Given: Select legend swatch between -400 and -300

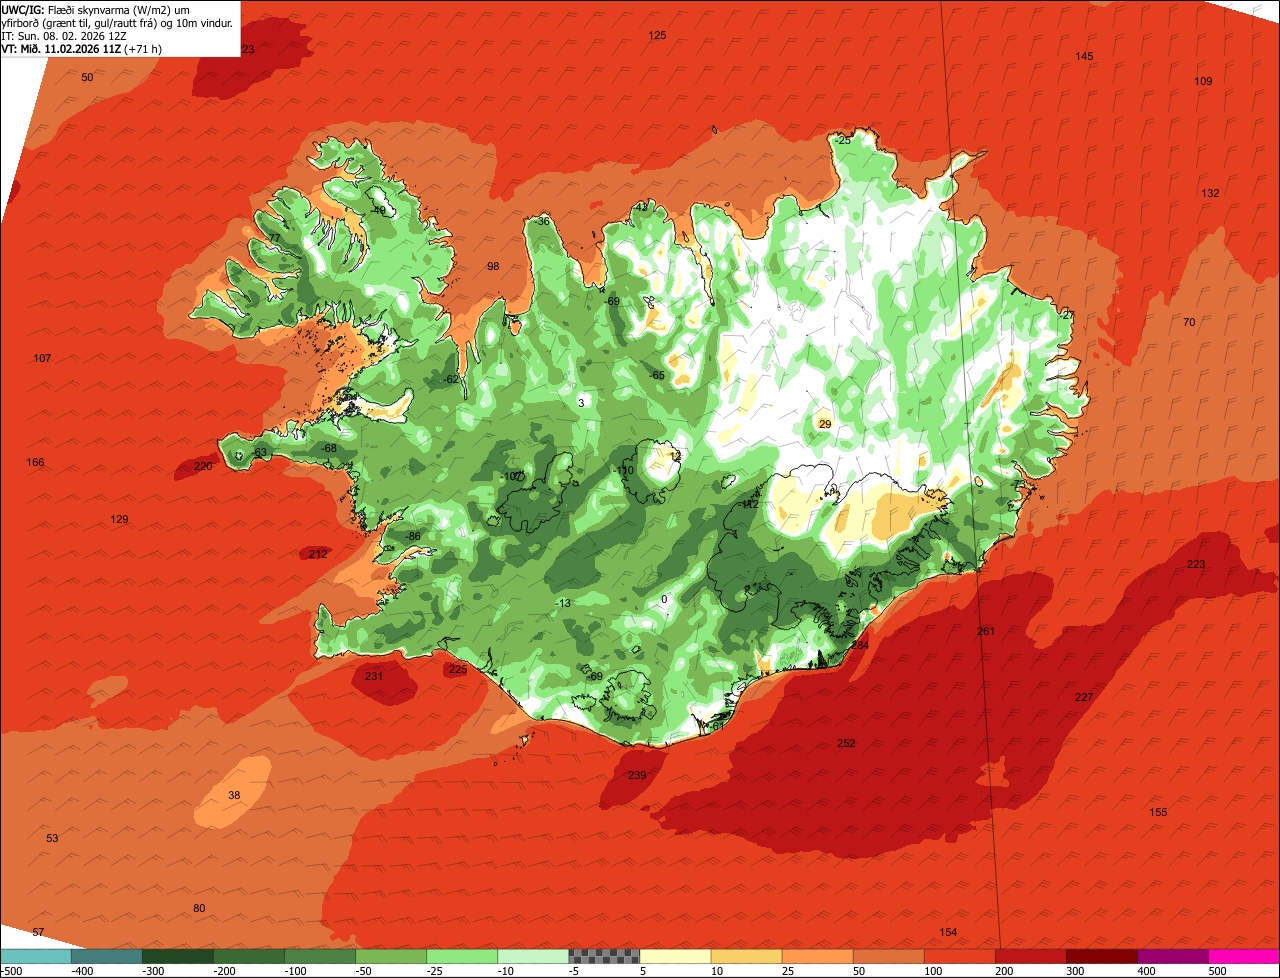Looking at the screenshot, I should tap(106, 956).
